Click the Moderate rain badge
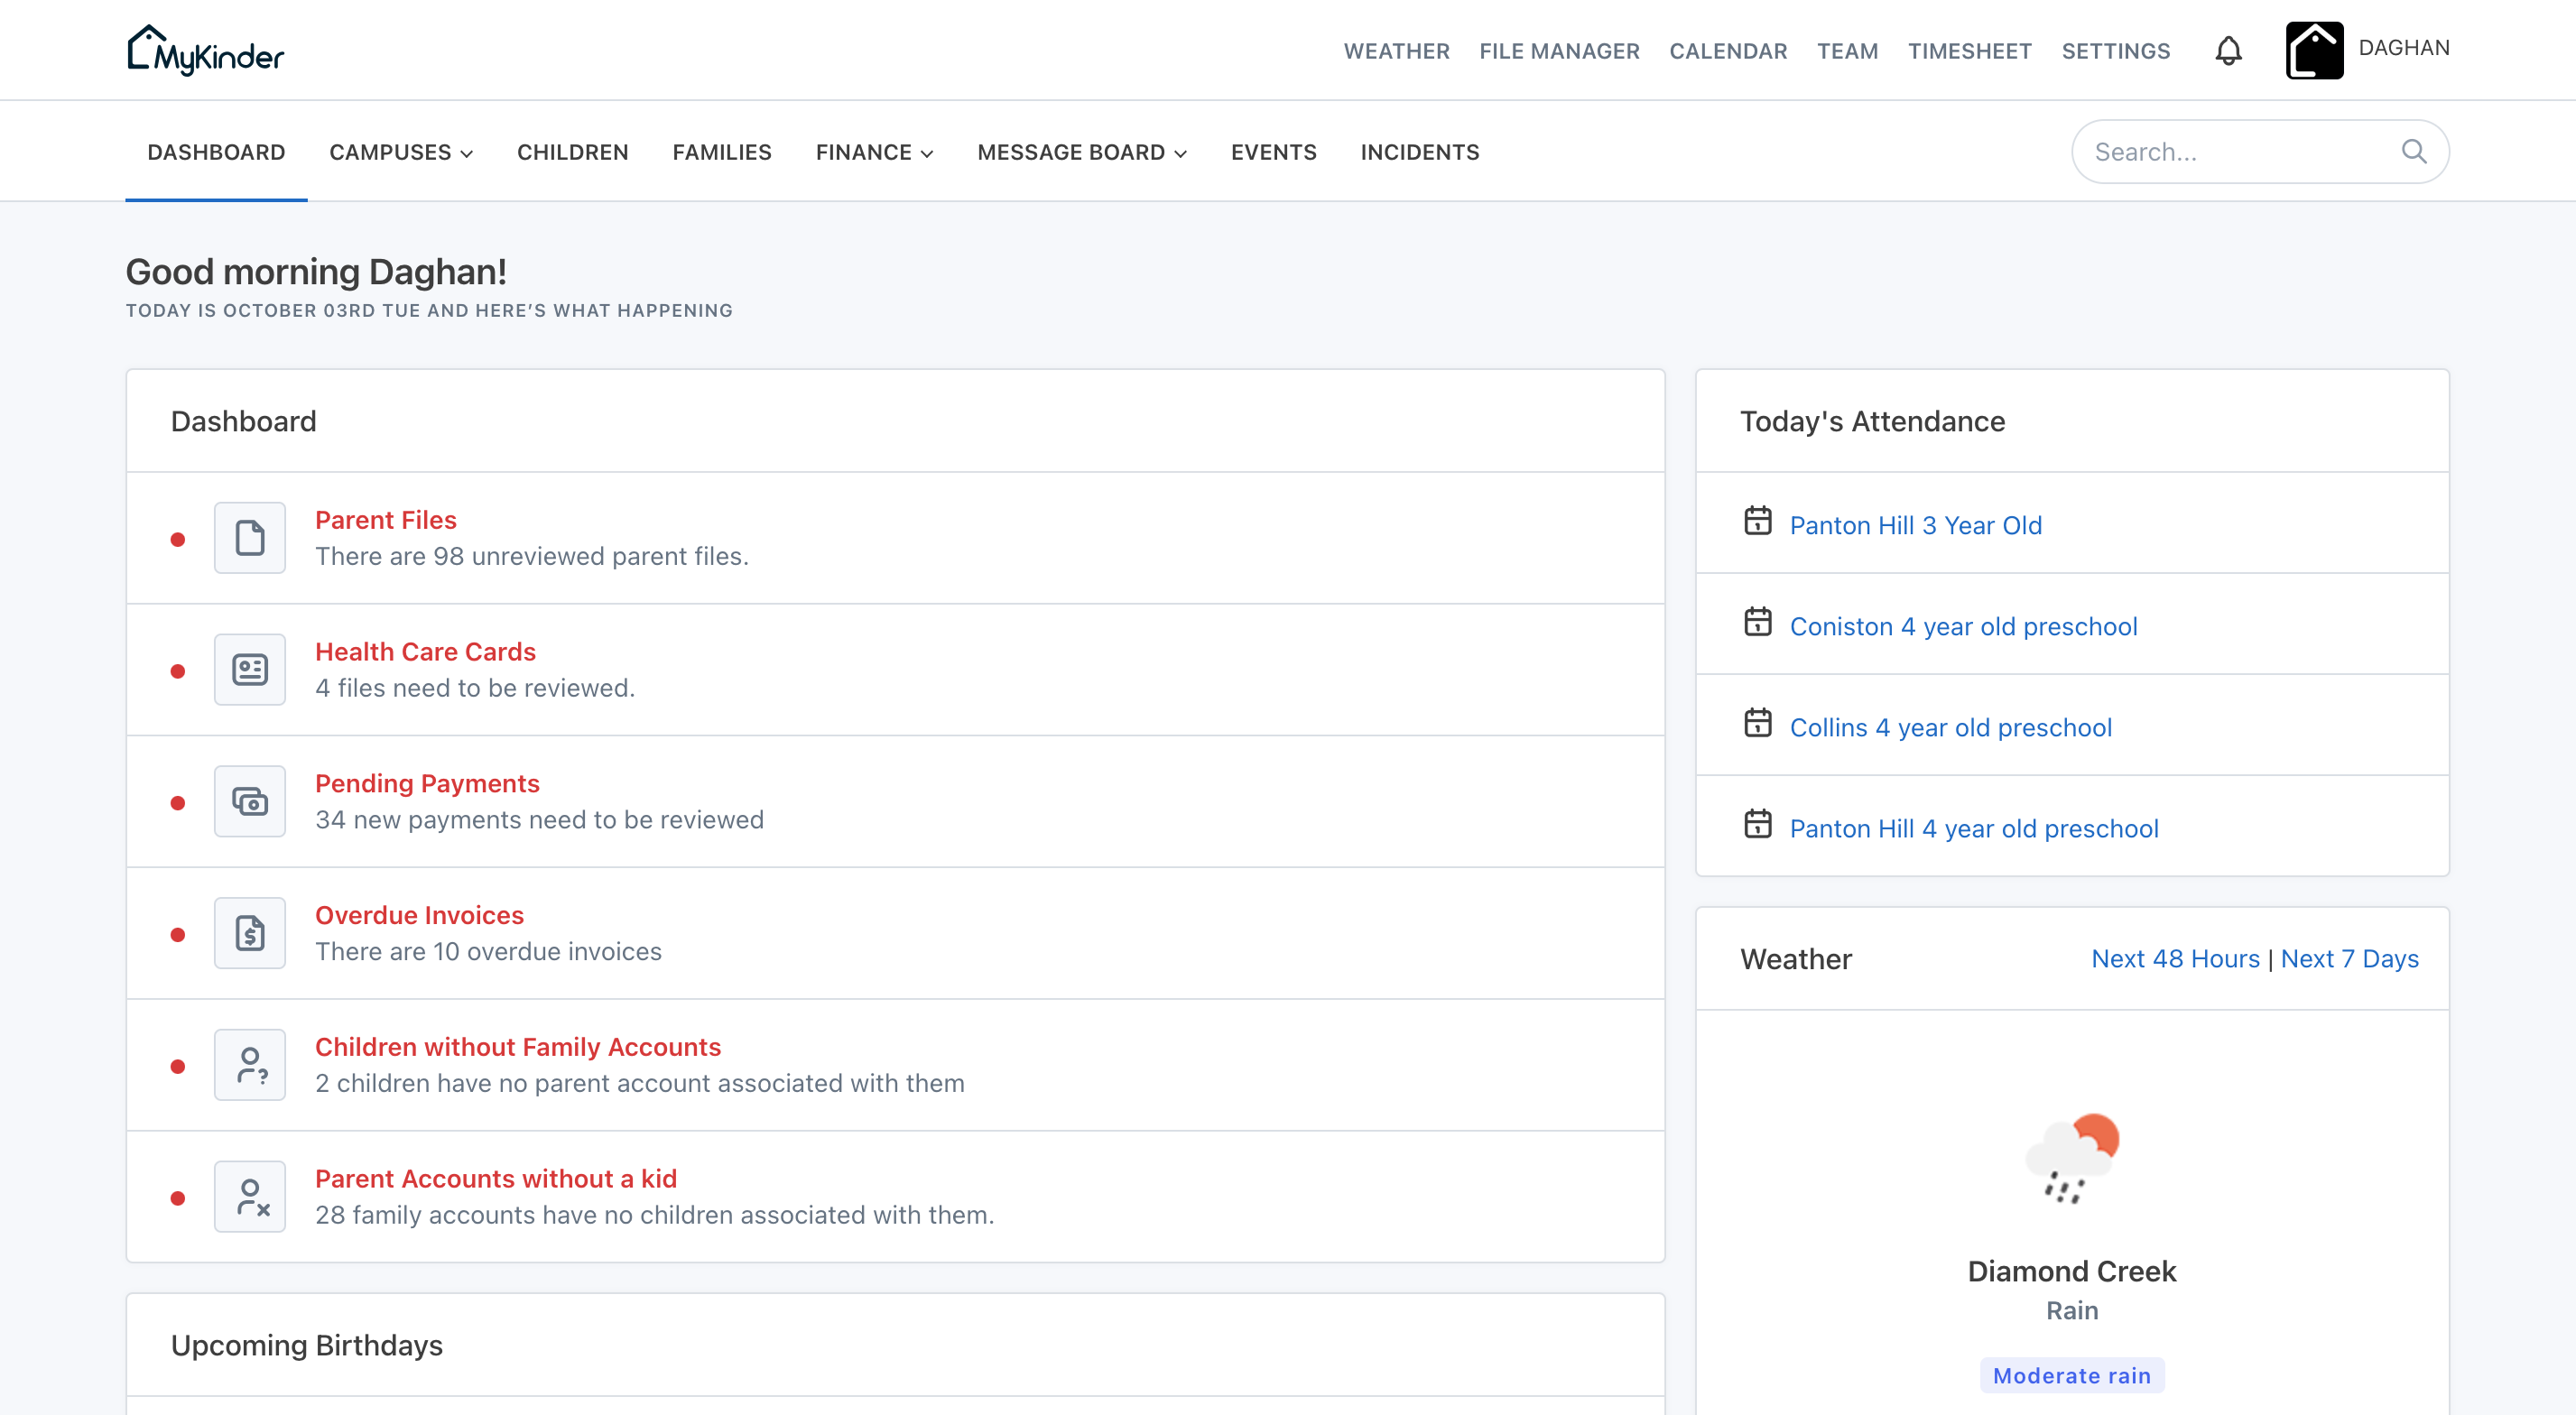The width and height of the screenshot is (2576, 1415). [x=2072, y=1376]
